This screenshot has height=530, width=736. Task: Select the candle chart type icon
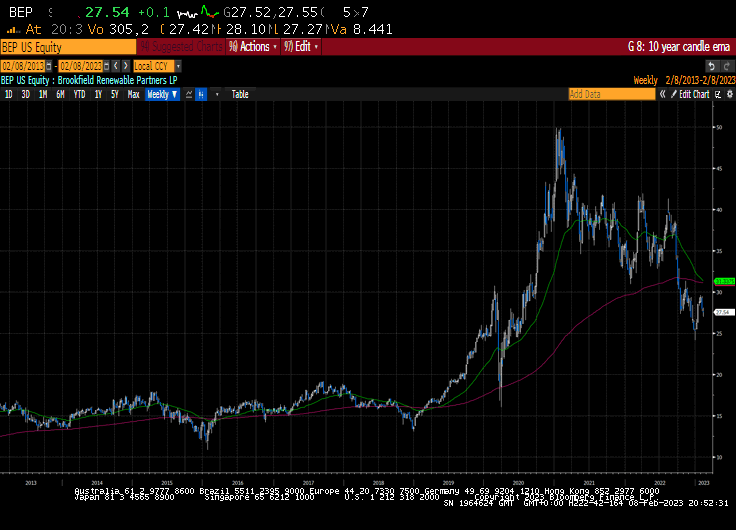[x=201, y=94]
